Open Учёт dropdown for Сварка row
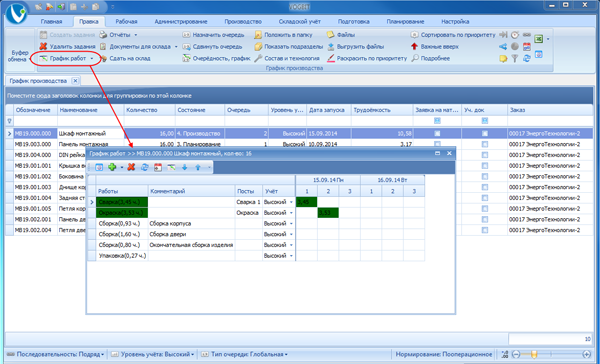600x364 pixels. tap(291, 202)
